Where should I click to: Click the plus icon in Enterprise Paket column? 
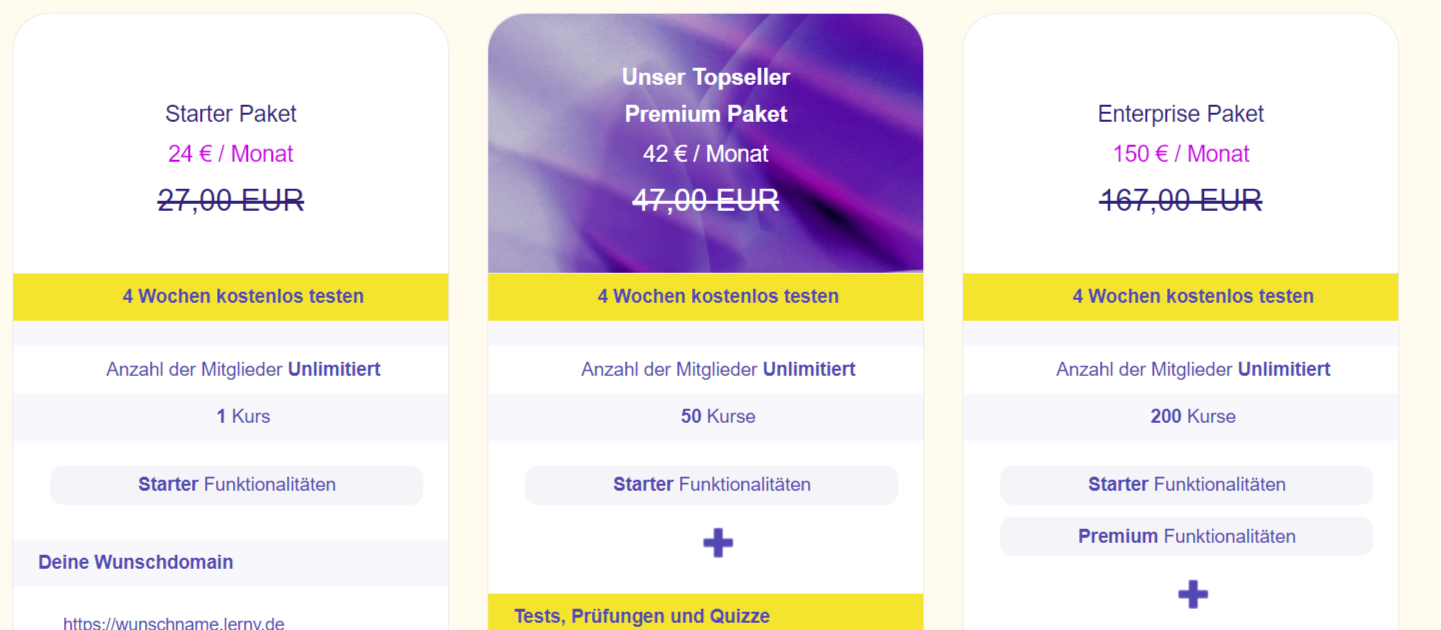point(1193,595)
